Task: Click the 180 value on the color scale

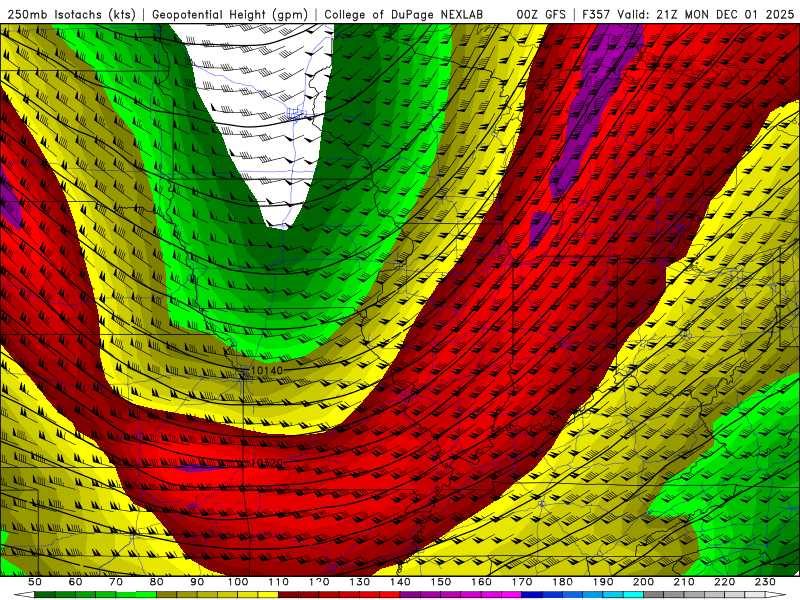Action: point(562,582)
